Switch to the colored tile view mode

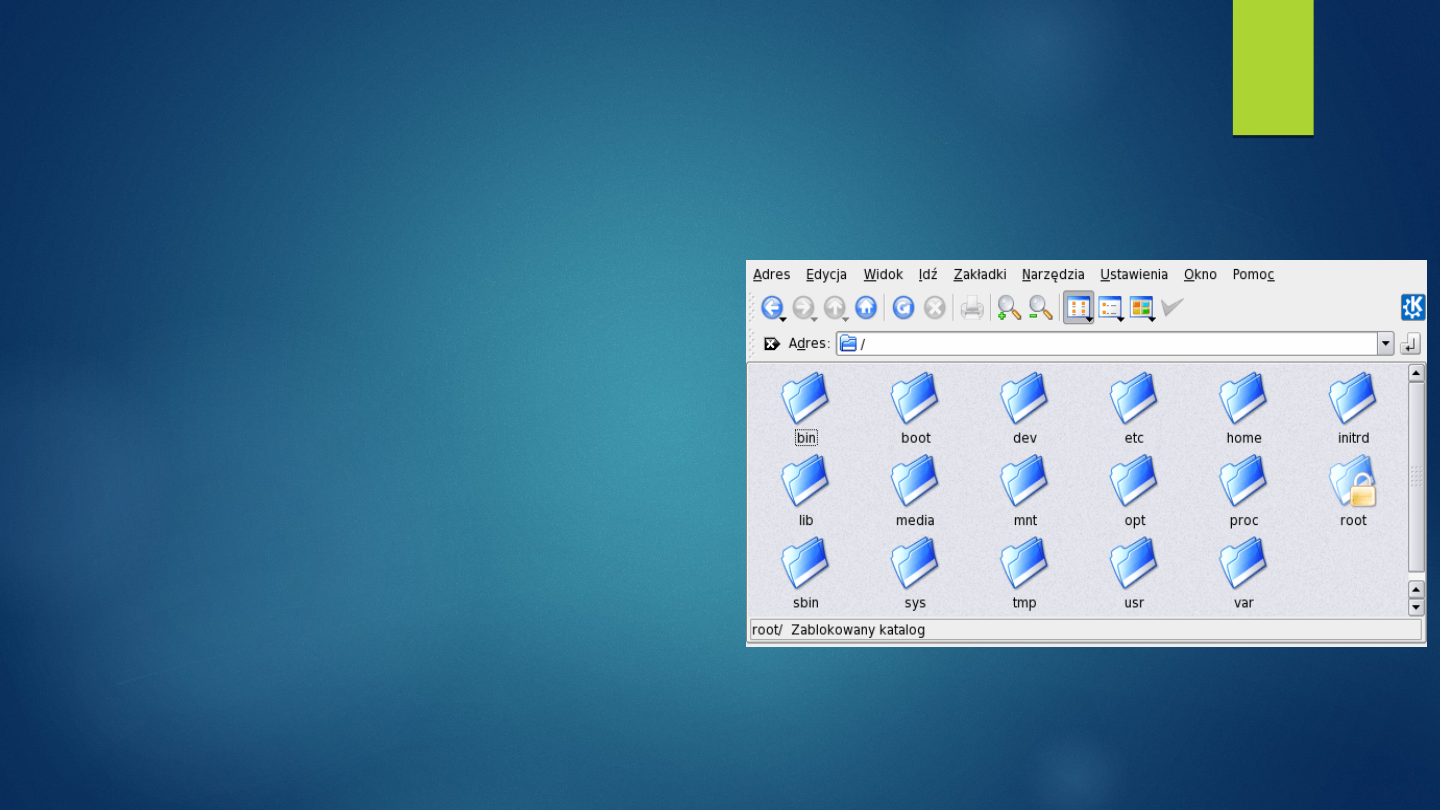[1142, 308]
